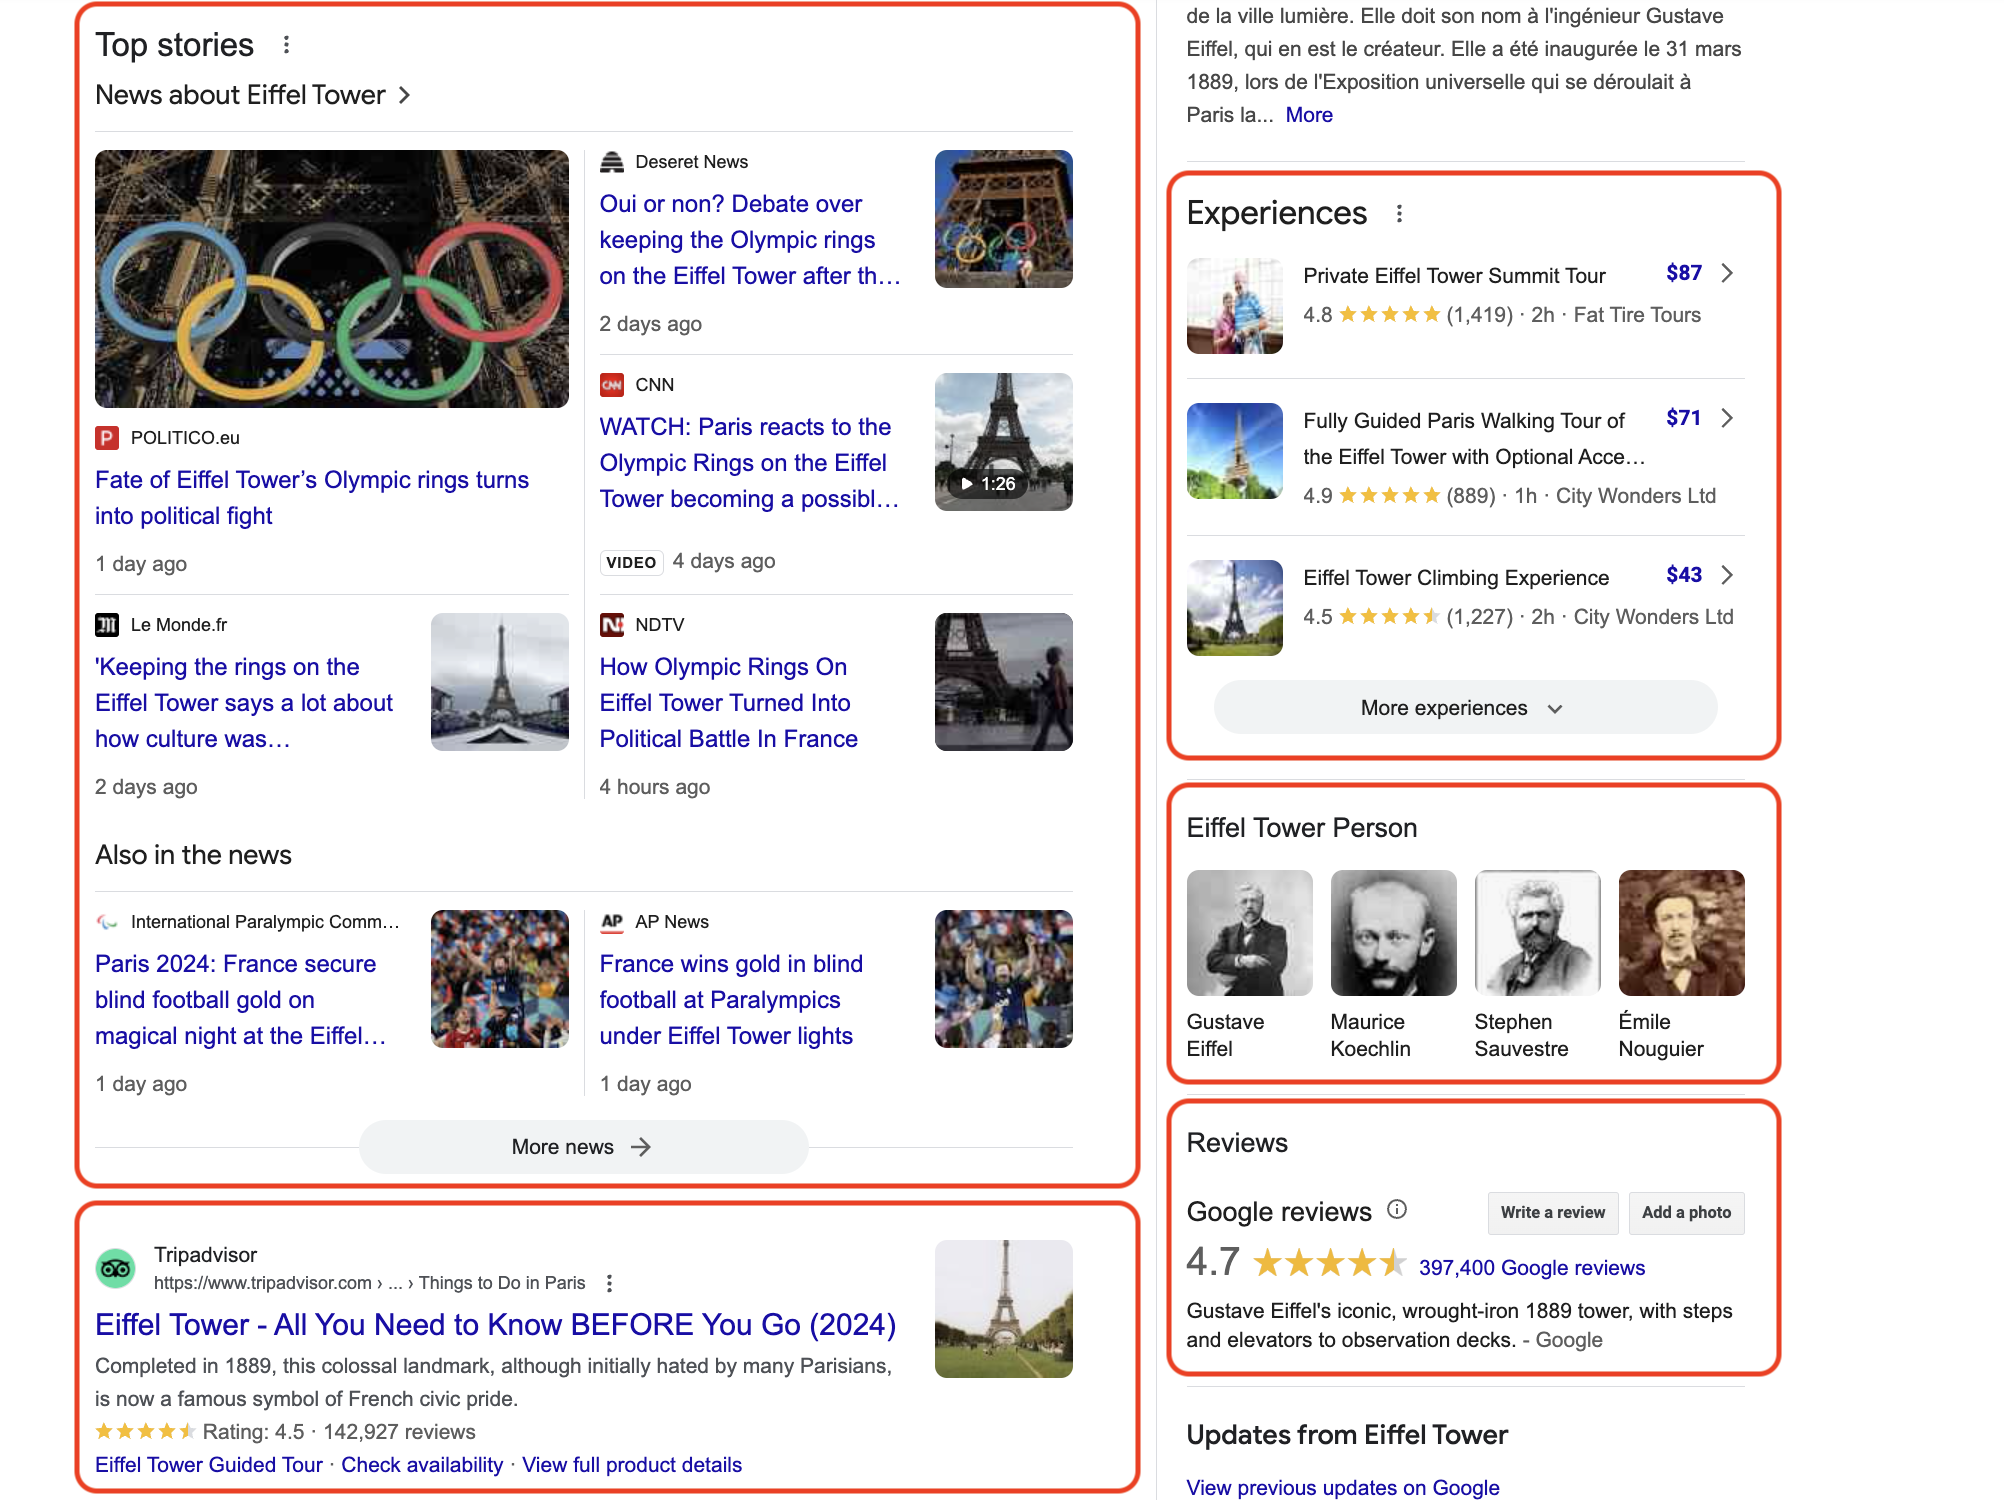Click Fully Guided Walking Tour thumbnail
This screenshot has width=2004, height=1500.
[x=1234, y=451]
